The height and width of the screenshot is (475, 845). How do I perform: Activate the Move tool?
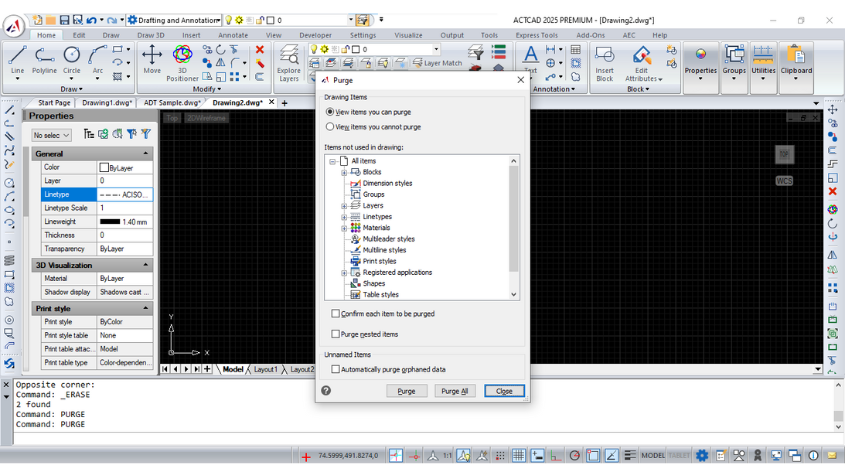(x=152, y=59)
